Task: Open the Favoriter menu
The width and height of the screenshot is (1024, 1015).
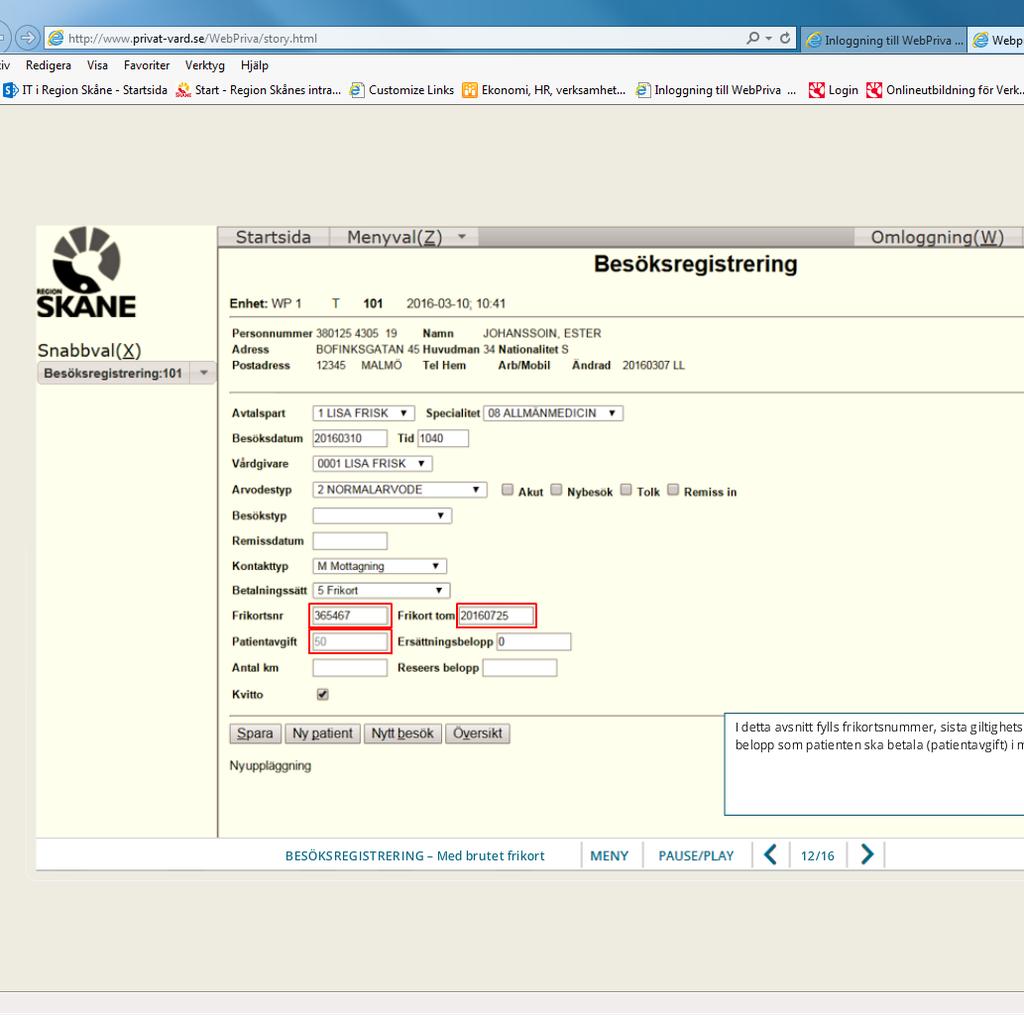Action: [146, 65]
